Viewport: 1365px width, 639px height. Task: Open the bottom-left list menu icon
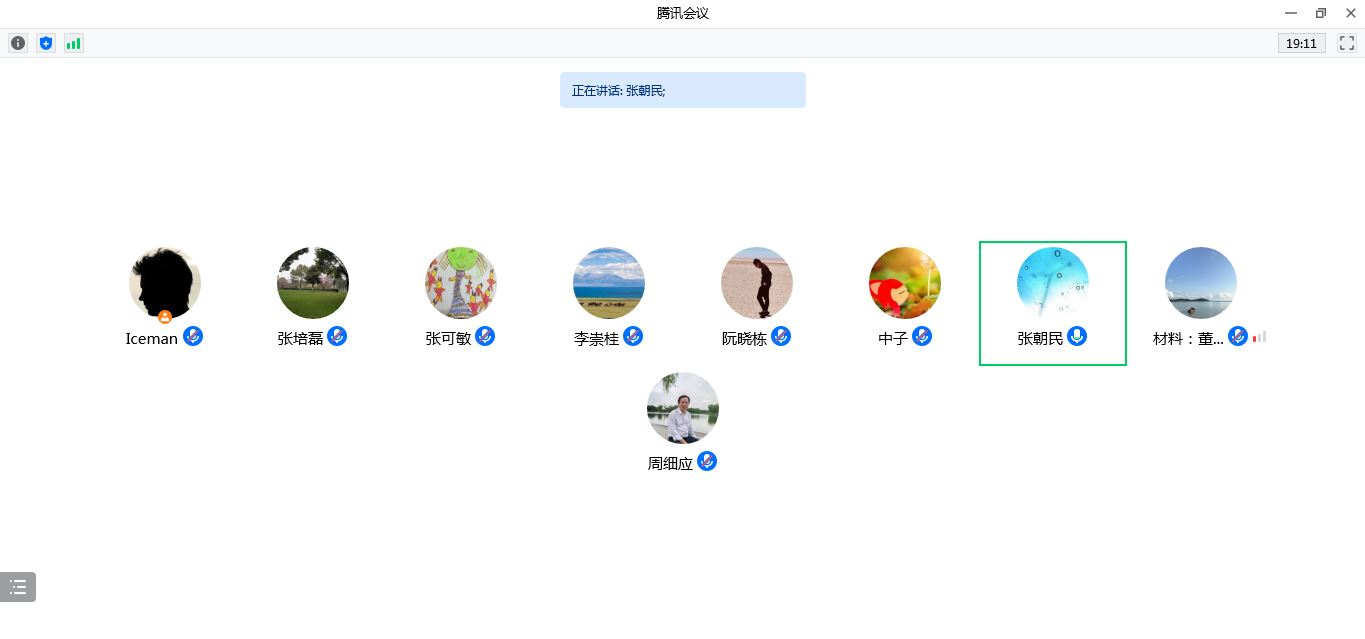point(18,587)
